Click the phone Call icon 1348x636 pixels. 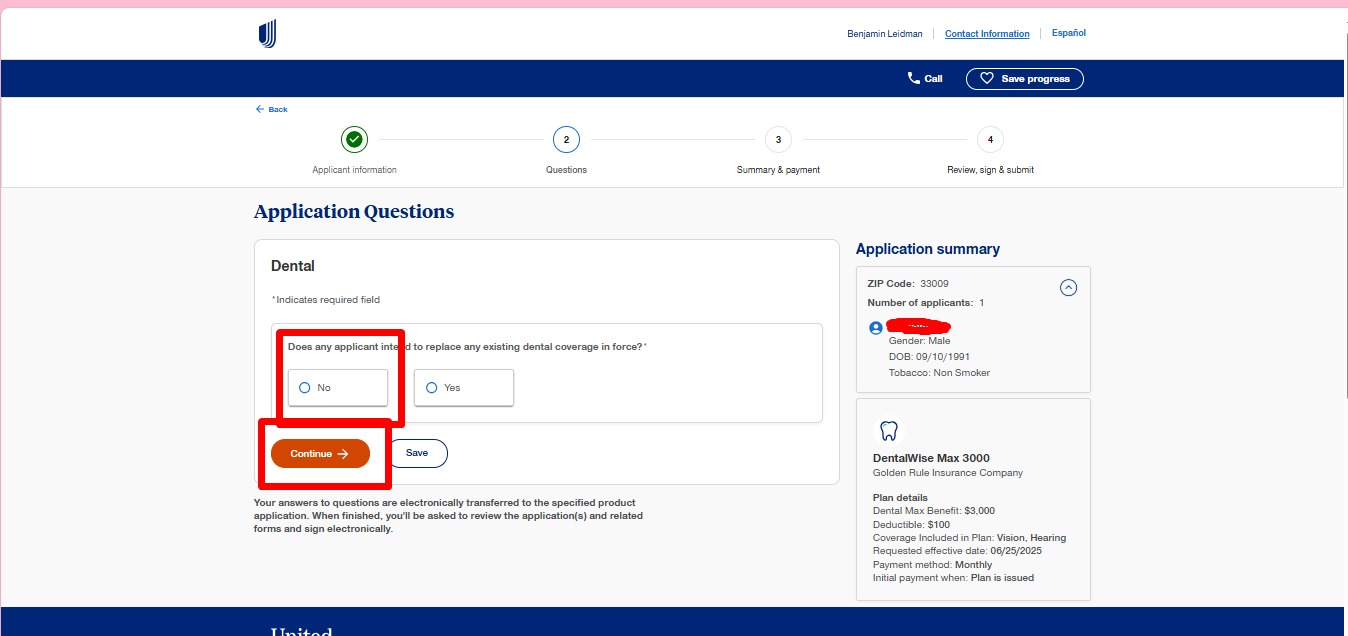(x=914, y=78)
